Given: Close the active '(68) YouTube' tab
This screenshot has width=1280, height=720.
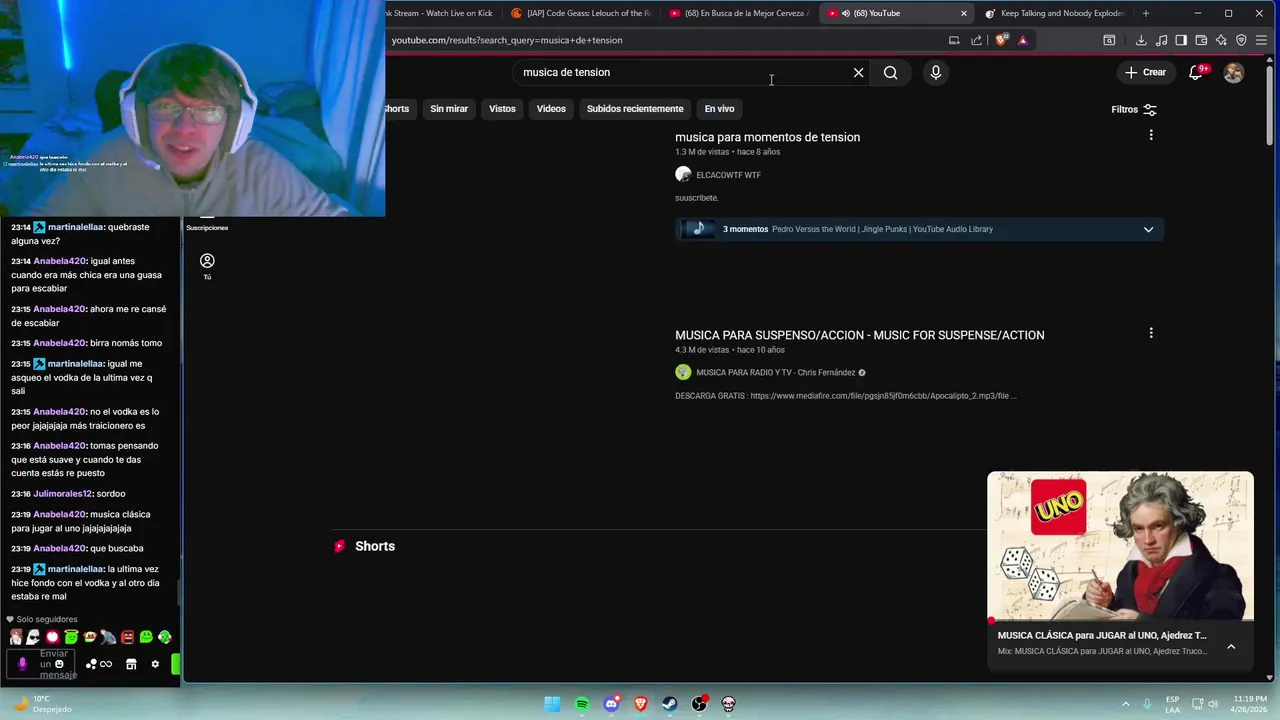Looking at the screenshot, I should [964, 13].
